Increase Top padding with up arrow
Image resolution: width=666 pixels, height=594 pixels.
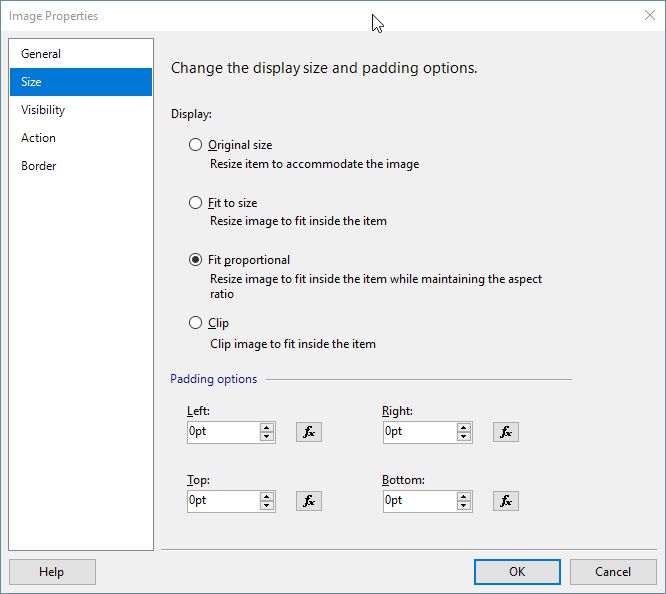coord(267,496)
